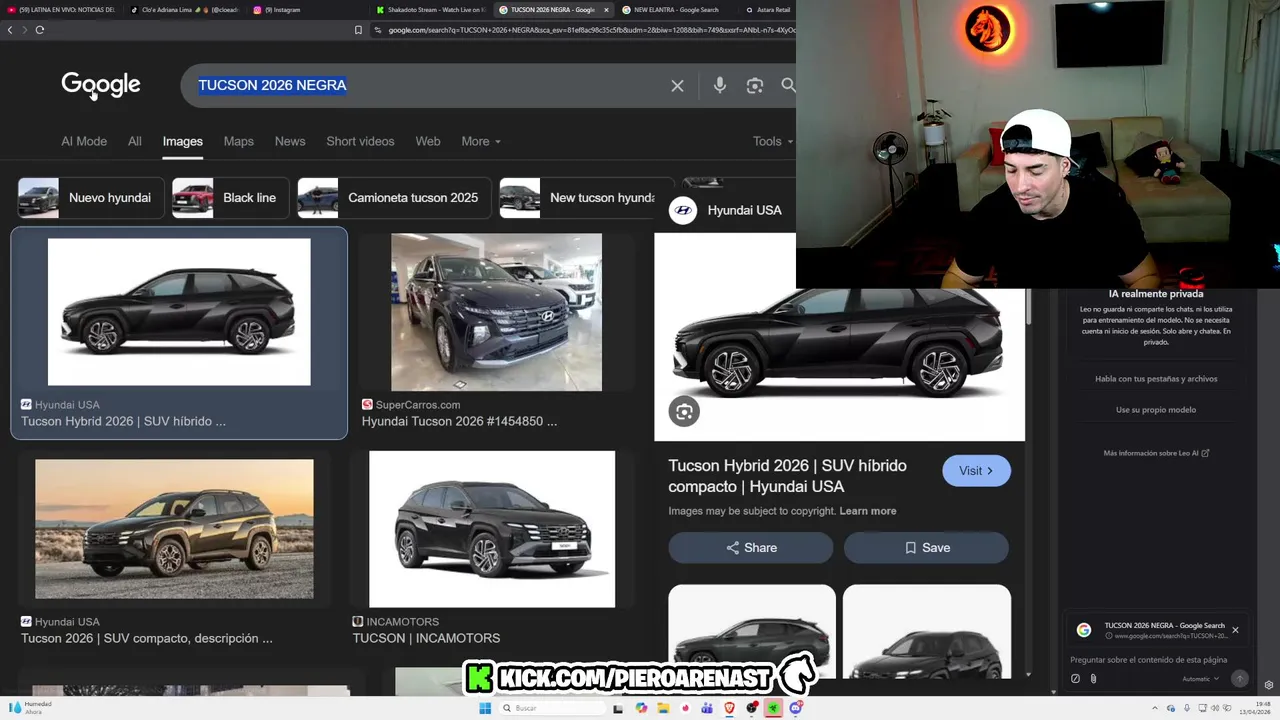Screen dimensions: 1280x720
Task: Click the magnifier search icon
Action: coord(788,86)
